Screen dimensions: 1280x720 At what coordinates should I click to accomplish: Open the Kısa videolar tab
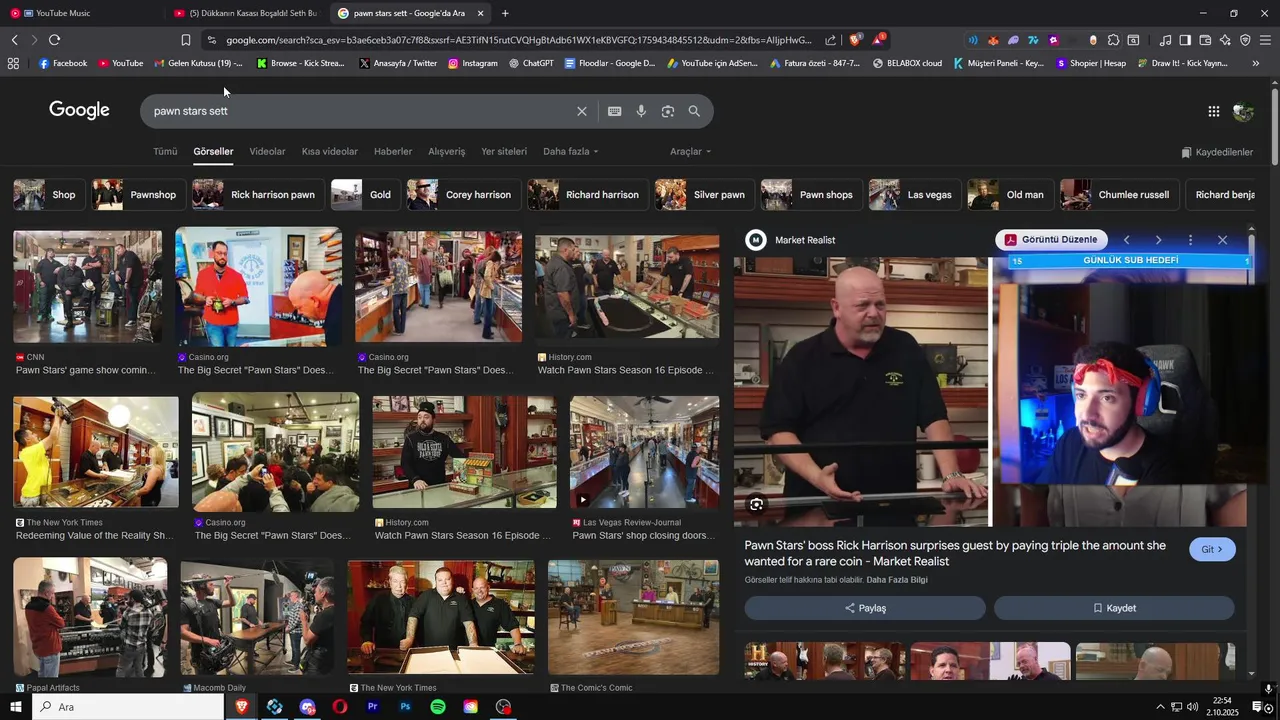[x=329, y=152]
